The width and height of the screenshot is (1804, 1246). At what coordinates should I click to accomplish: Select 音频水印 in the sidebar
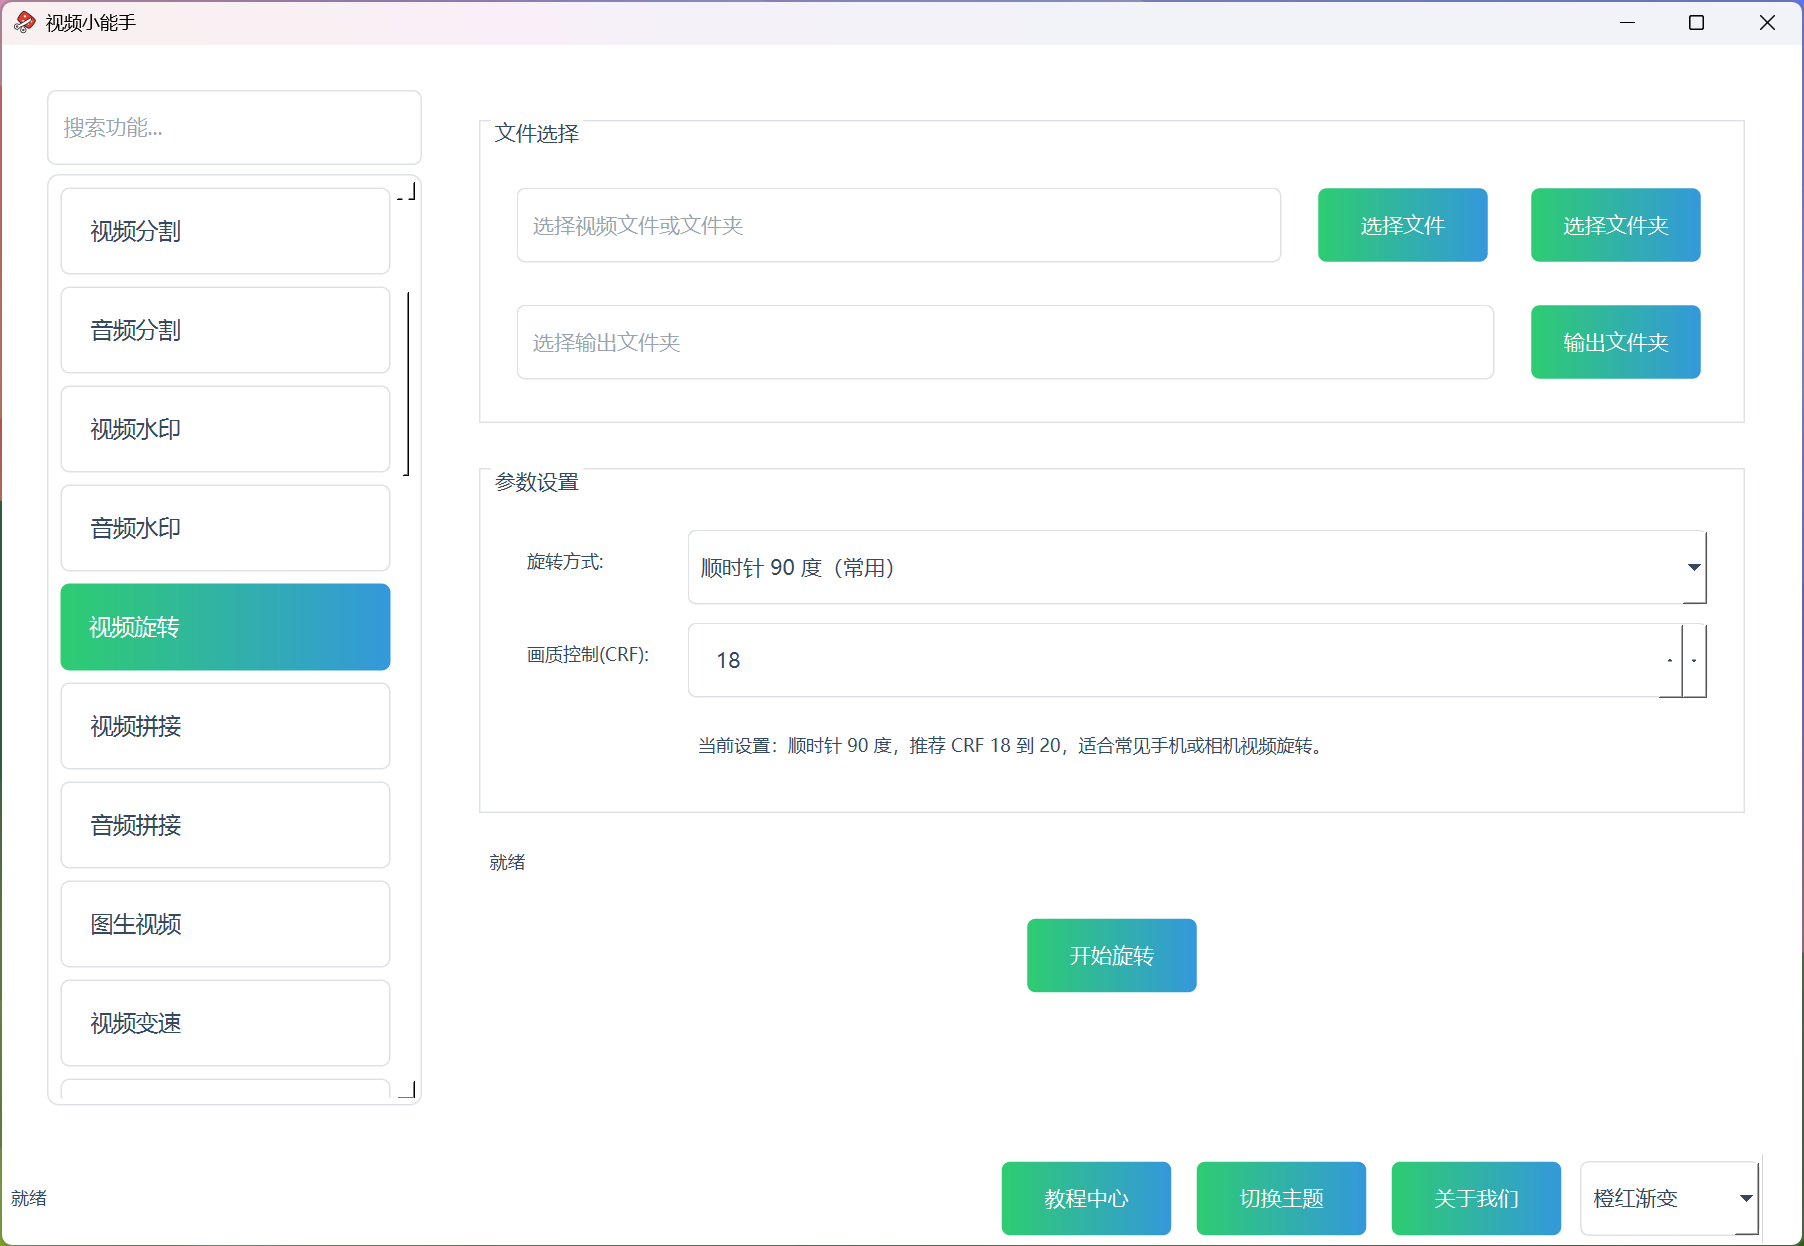point(225,528)
